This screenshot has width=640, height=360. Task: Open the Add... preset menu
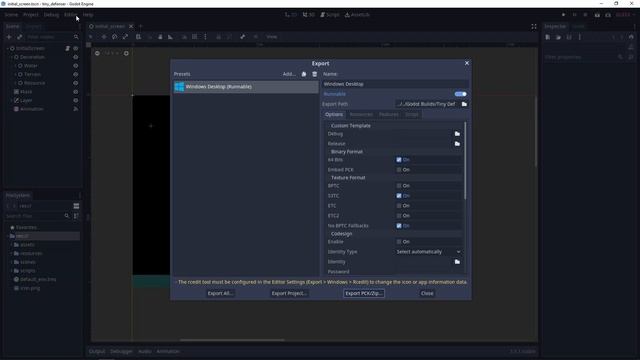(x=289, y=74)
